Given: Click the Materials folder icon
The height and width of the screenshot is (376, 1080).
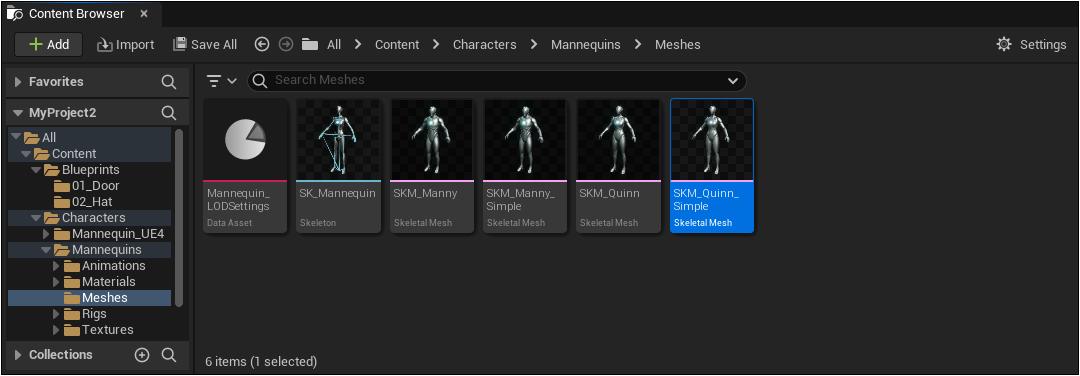Looking at the screenshot, I should click(72, 282).
